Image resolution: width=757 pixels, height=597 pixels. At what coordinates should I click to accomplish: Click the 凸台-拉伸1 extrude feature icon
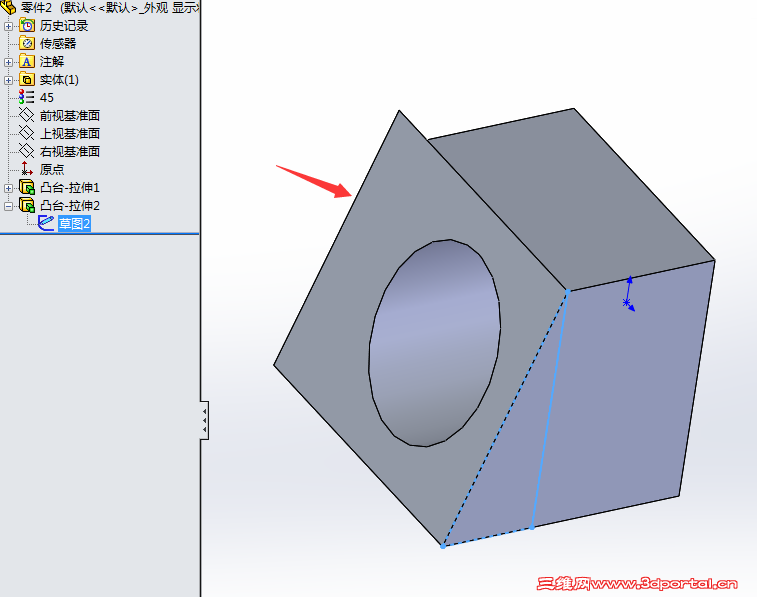click(27, 187)
